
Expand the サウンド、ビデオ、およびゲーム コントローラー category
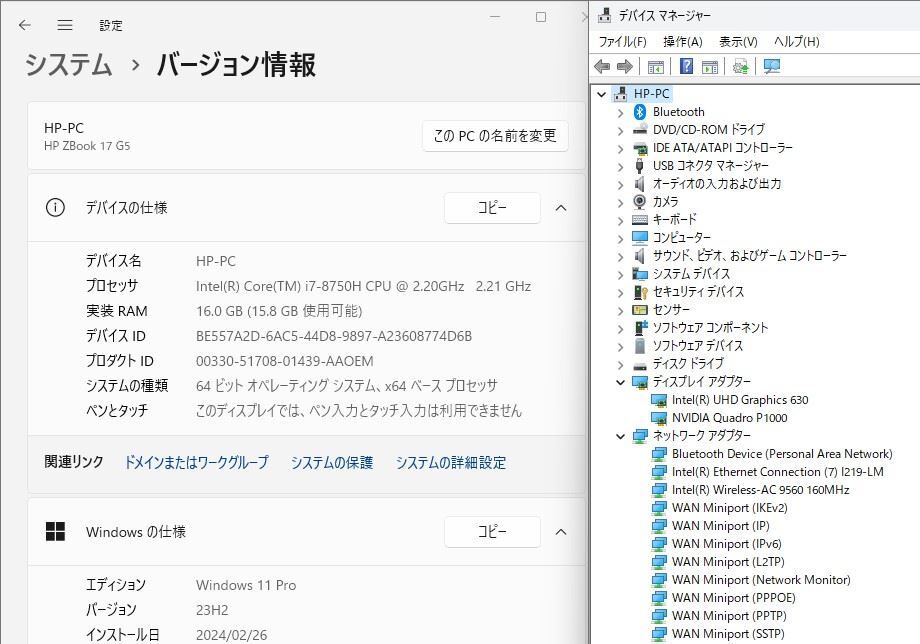point(621,256)
